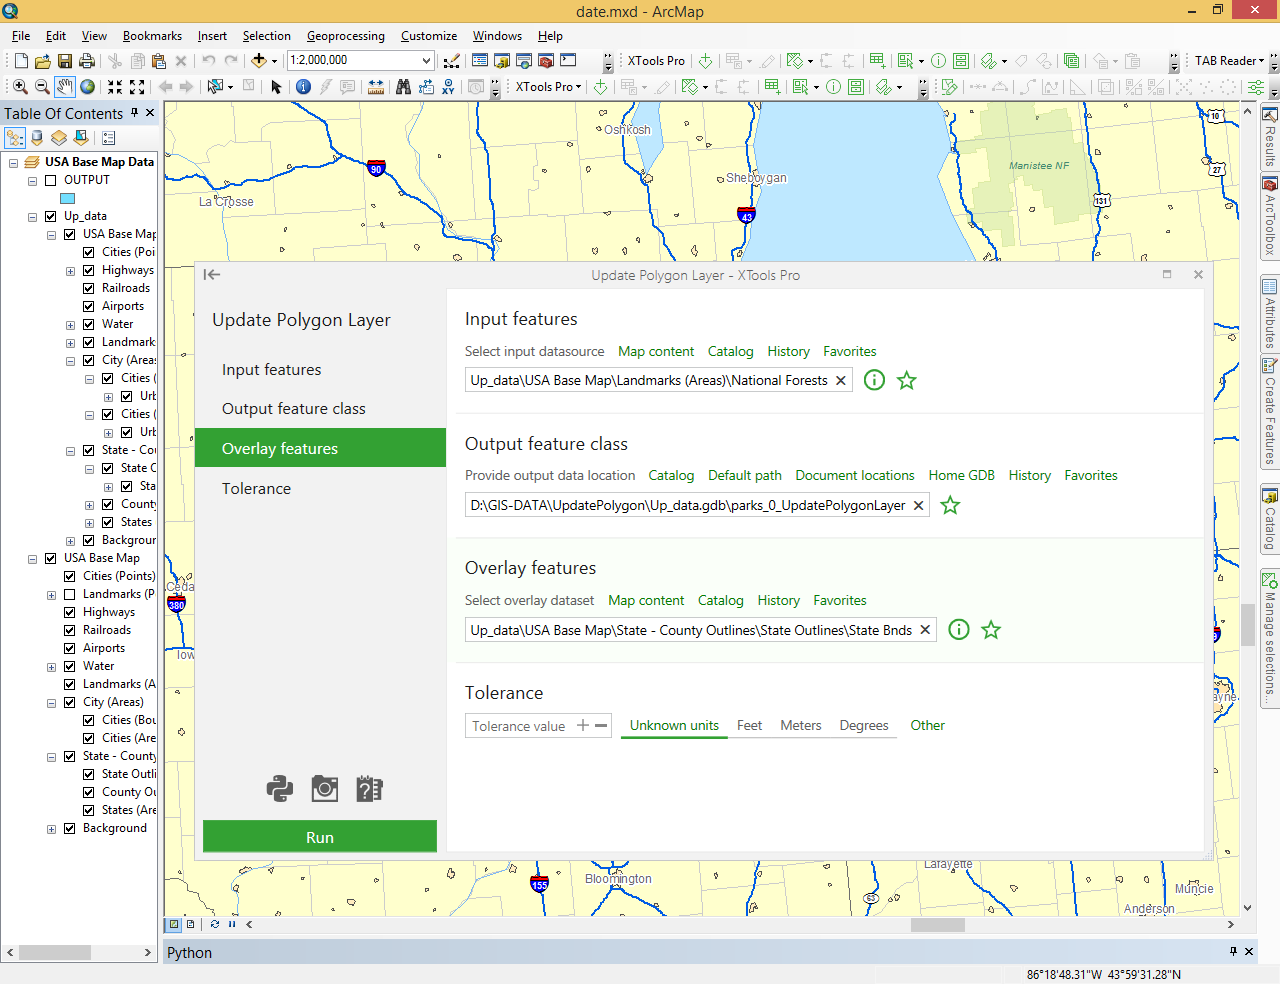Viewport: 1280px width, 984px height.
Task: Click List By Visibility icon
Action: [x=59, y=137]
